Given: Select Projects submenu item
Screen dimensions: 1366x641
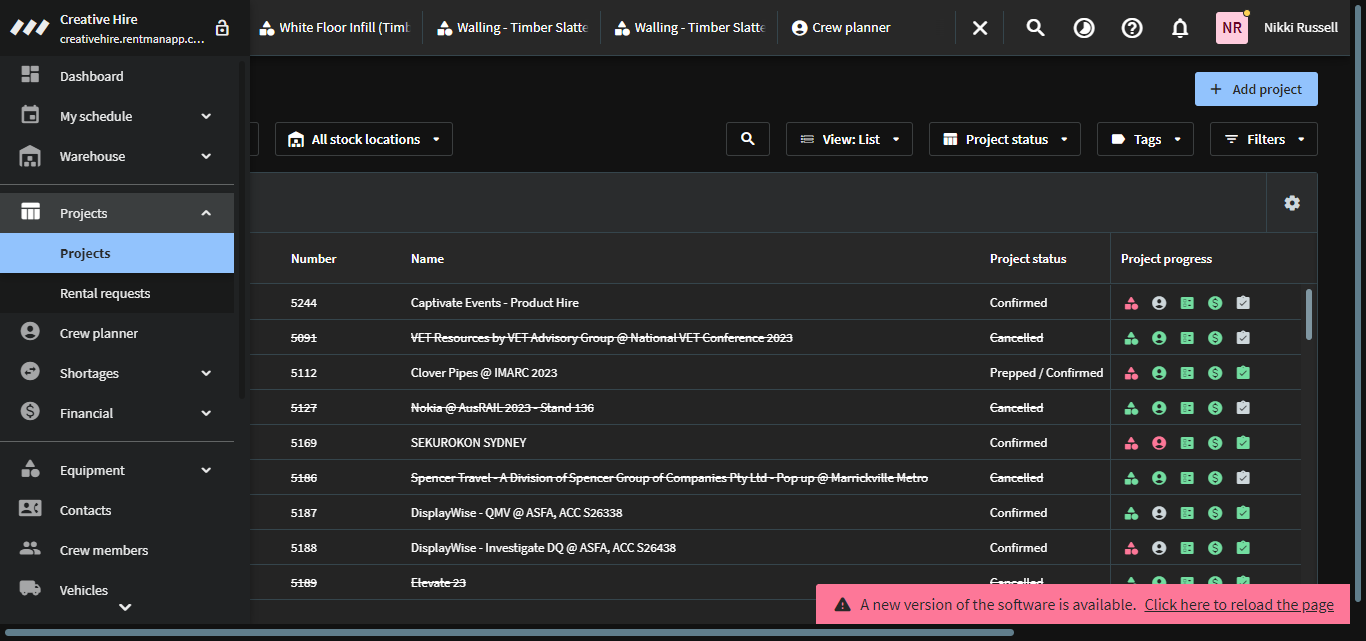Looking at the screenshot, I should (x=117, y=253).
